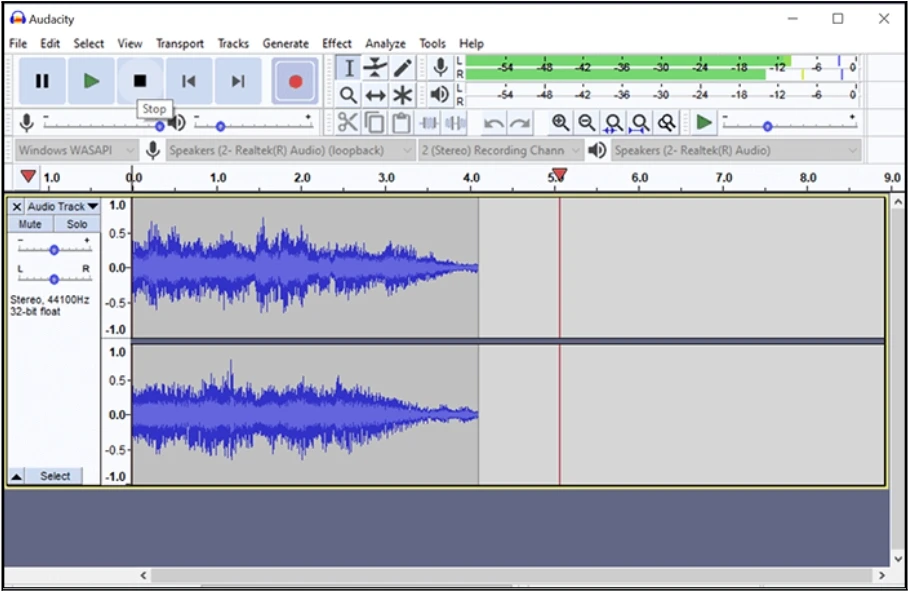Screen dimensions: 908x591
Task: Click the Copy icon
Action: click(375, 123)
